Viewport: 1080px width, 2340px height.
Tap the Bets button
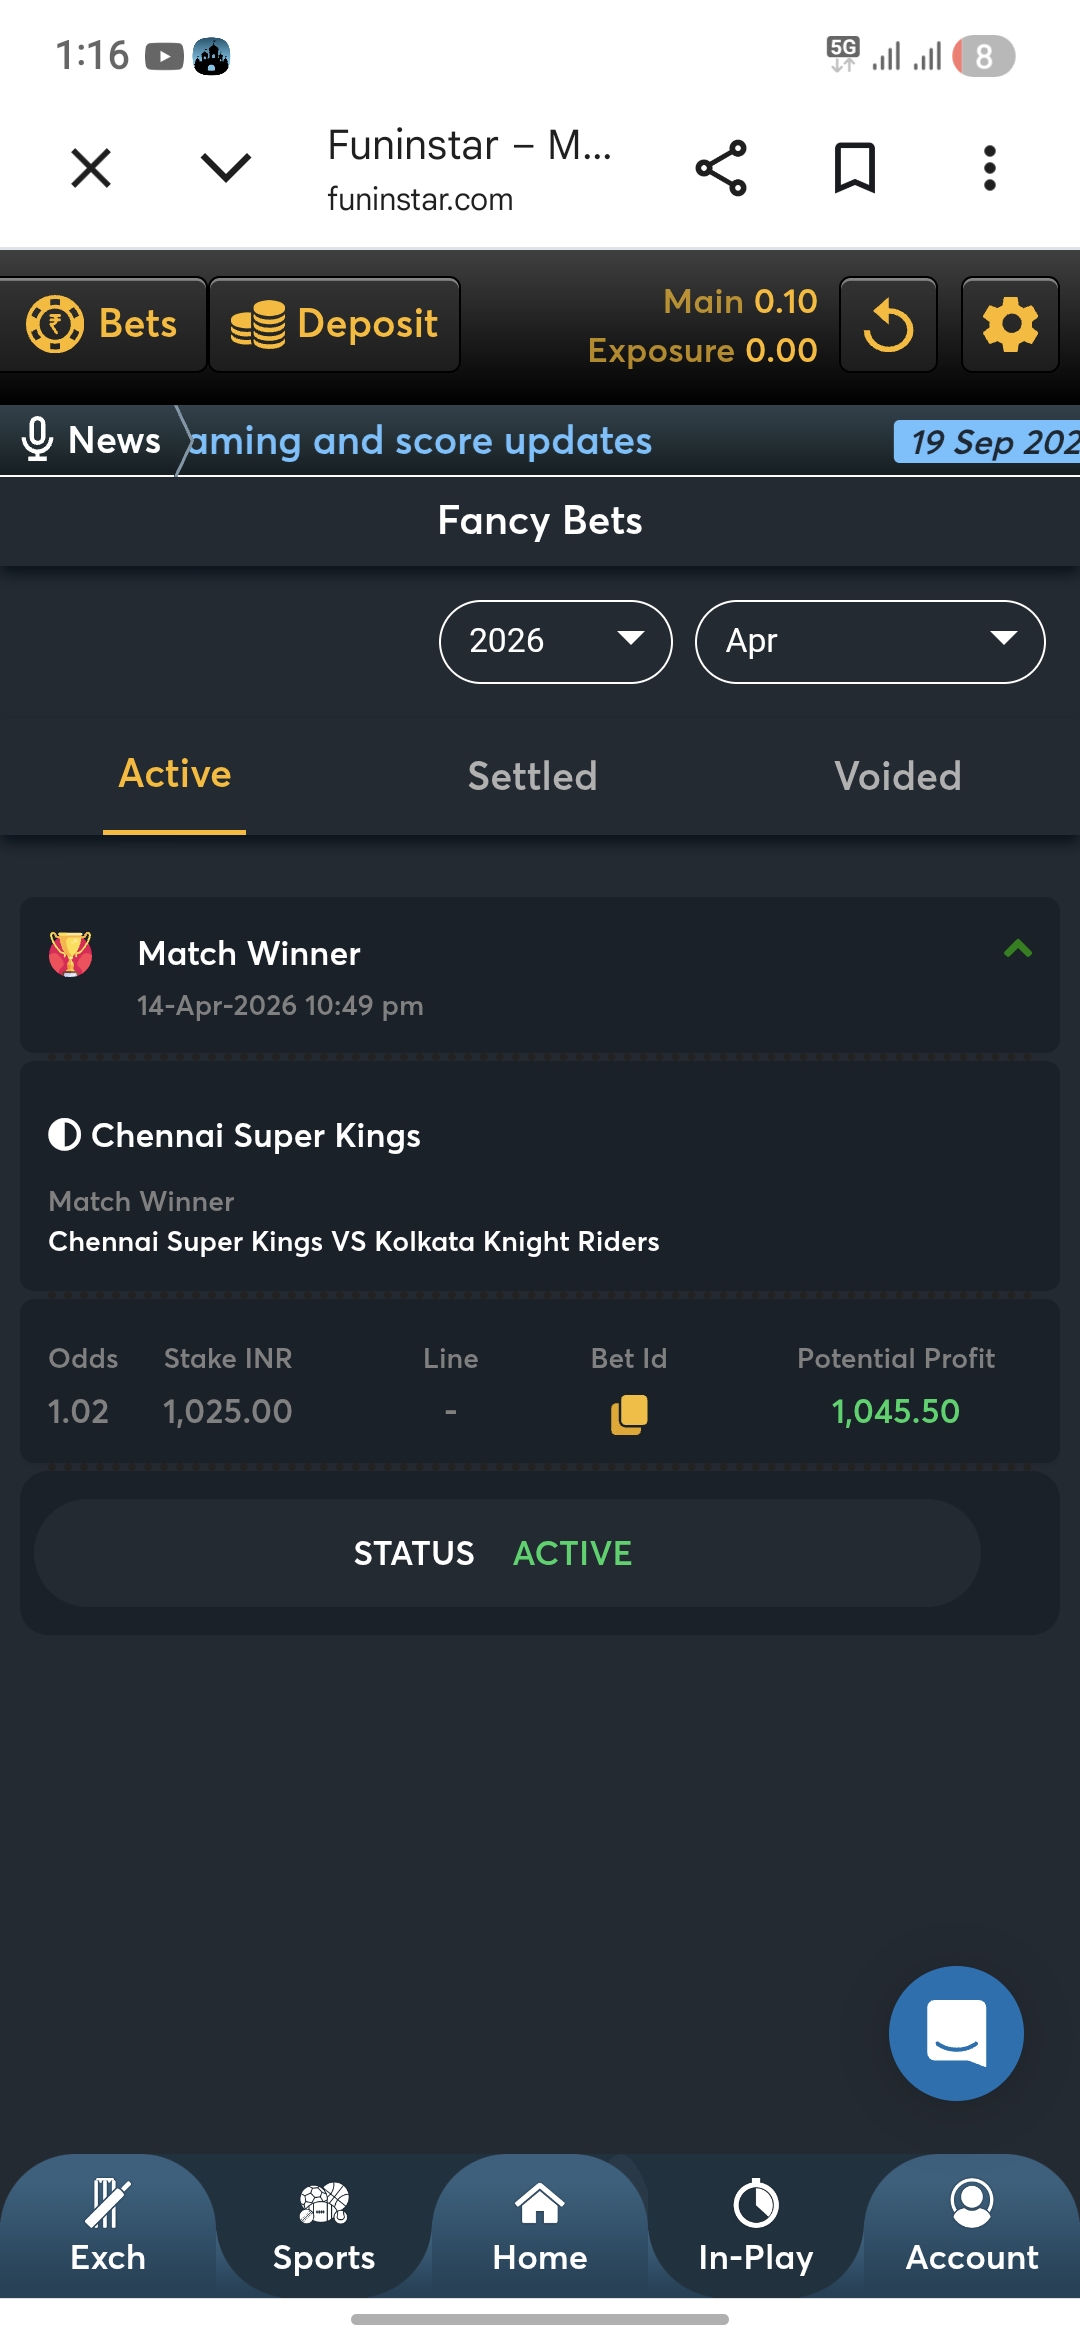(102, 325)
